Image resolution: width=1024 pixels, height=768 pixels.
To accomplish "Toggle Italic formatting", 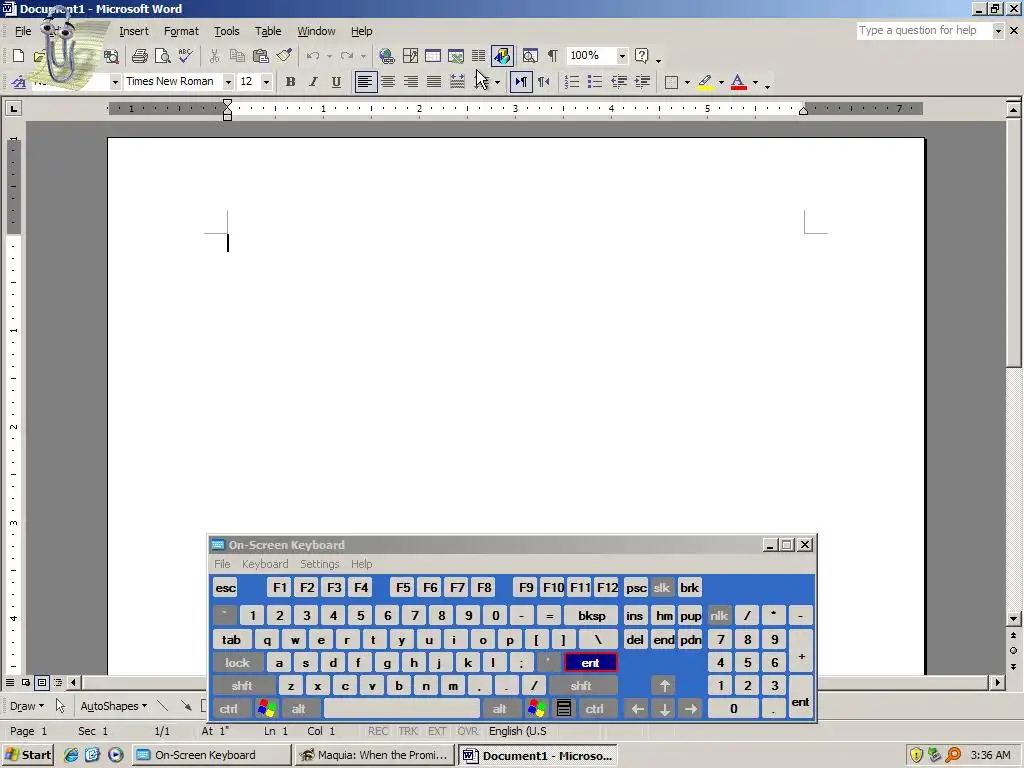I will coord(313,82).
